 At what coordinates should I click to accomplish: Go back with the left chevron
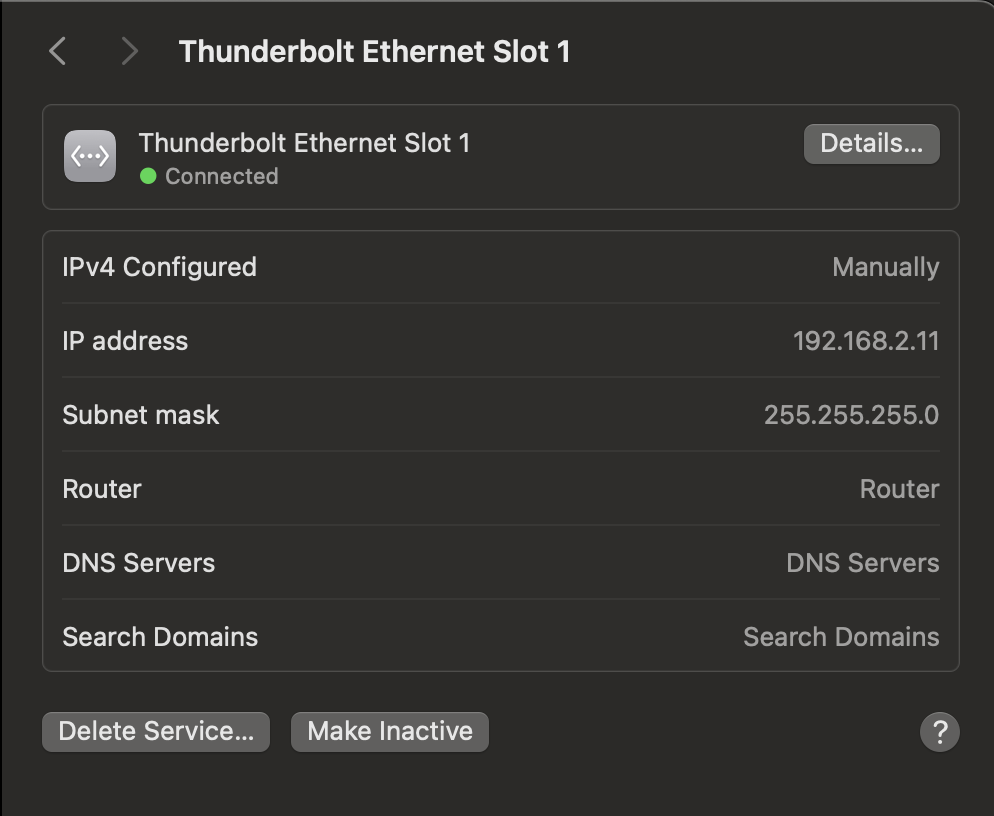point(58,51)
